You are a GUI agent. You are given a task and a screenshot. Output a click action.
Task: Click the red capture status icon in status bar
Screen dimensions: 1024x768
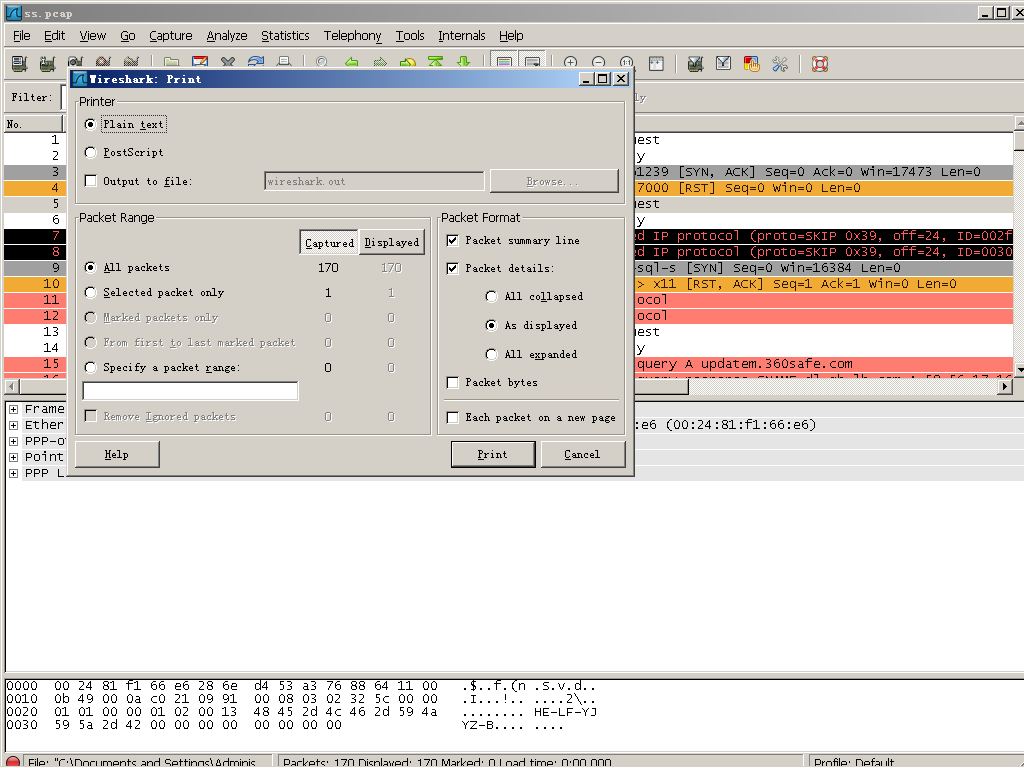pos(13,762)
